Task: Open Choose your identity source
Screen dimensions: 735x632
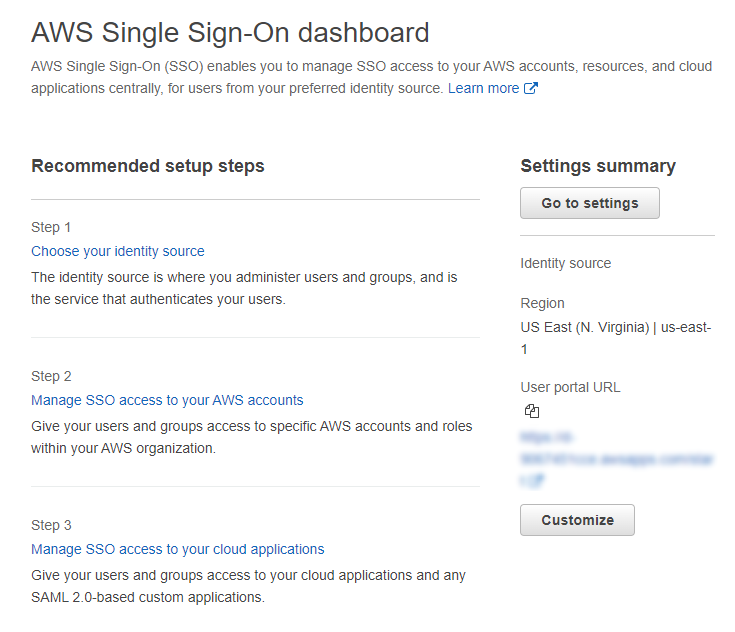Action: (x=118, y=251)
